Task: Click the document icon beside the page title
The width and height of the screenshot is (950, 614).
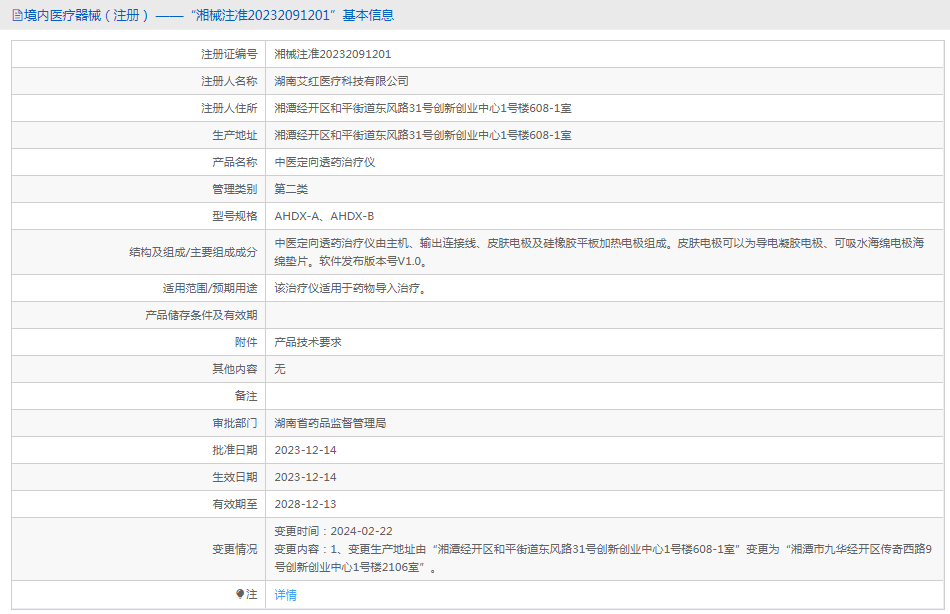Action: [x=18, y=16]
